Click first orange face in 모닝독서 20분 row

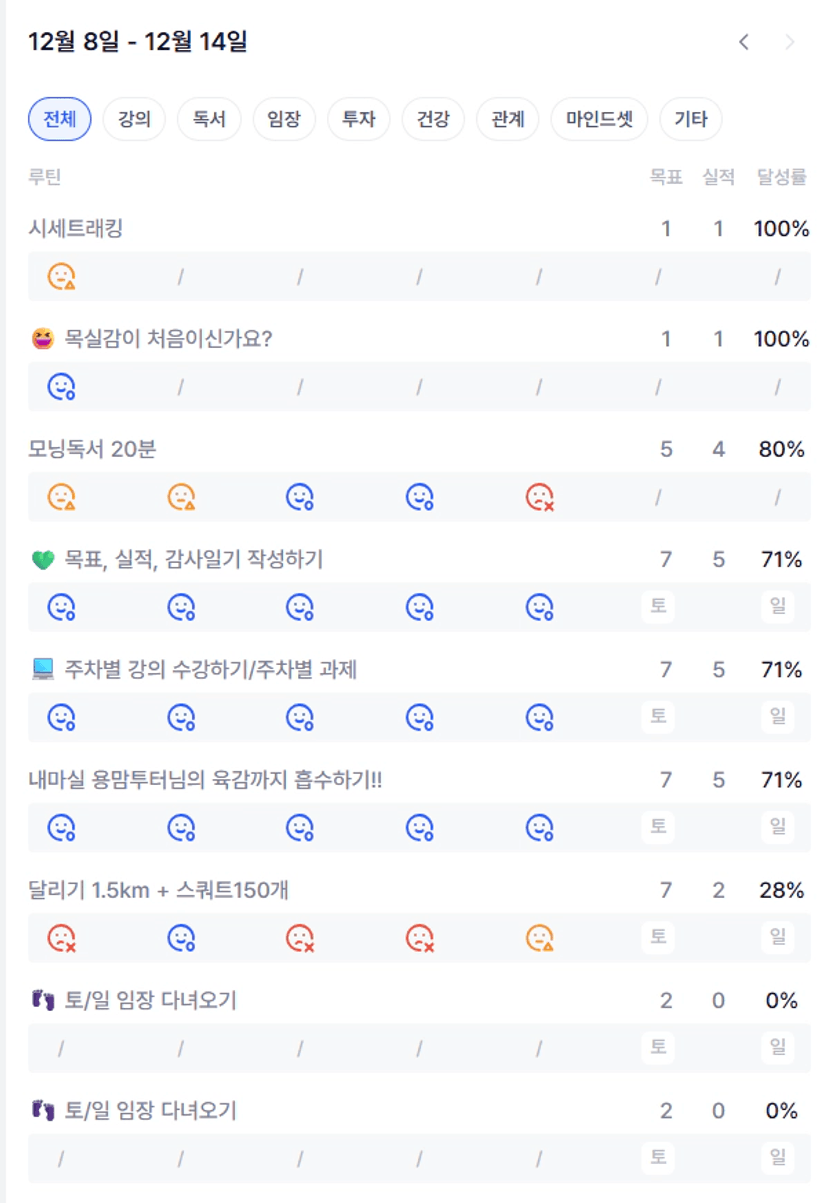[62, 496]
